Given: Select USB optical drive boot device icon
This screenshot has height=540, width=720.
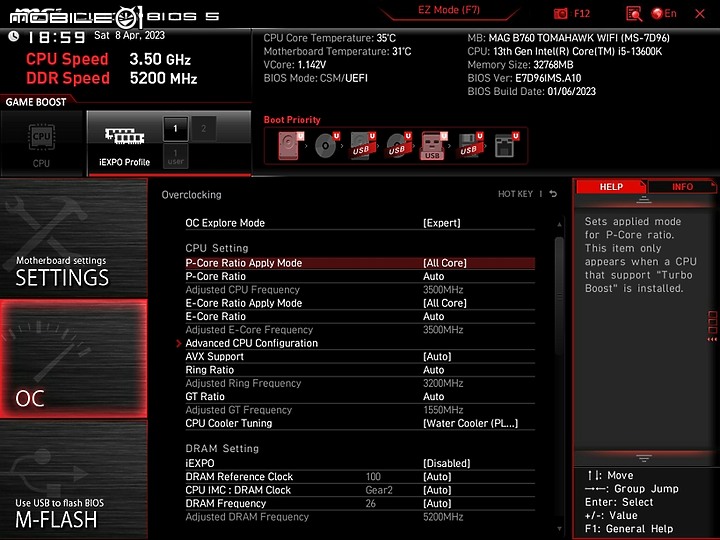Looking at the screenshot, I should coord(398,146).
